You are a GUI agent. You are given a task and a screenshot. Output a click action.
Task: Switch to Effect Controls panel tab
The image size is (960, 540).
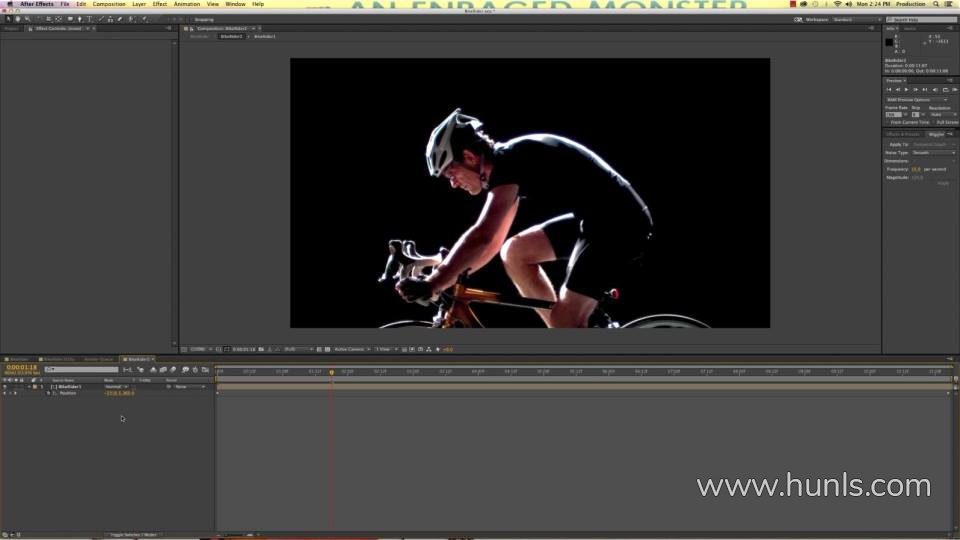pyautogui.click(x=58, y=28)
